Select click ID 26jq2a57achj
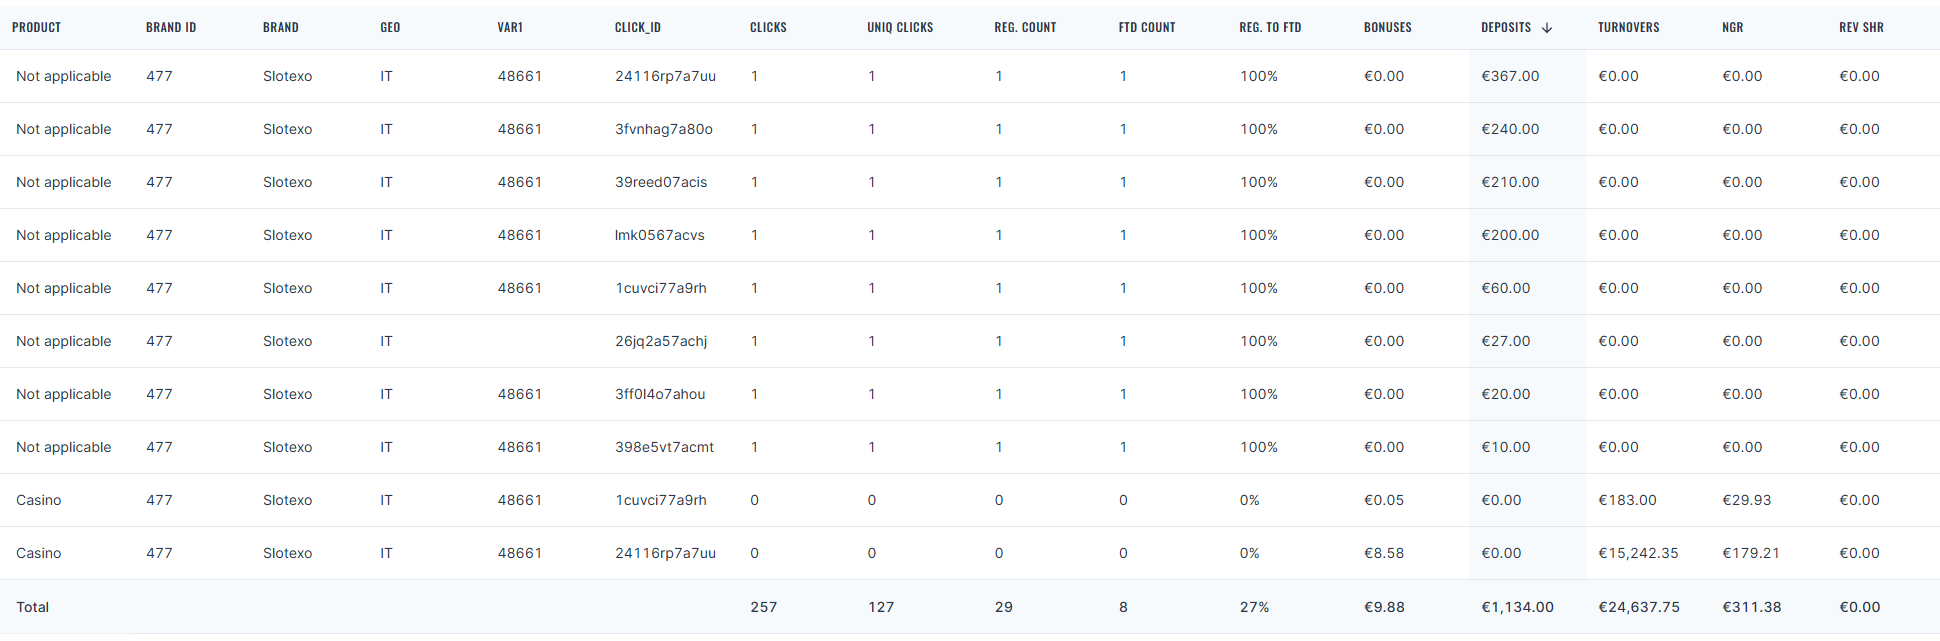Image resolution: width=1940 pixels, height=641 pixels. 661,341
